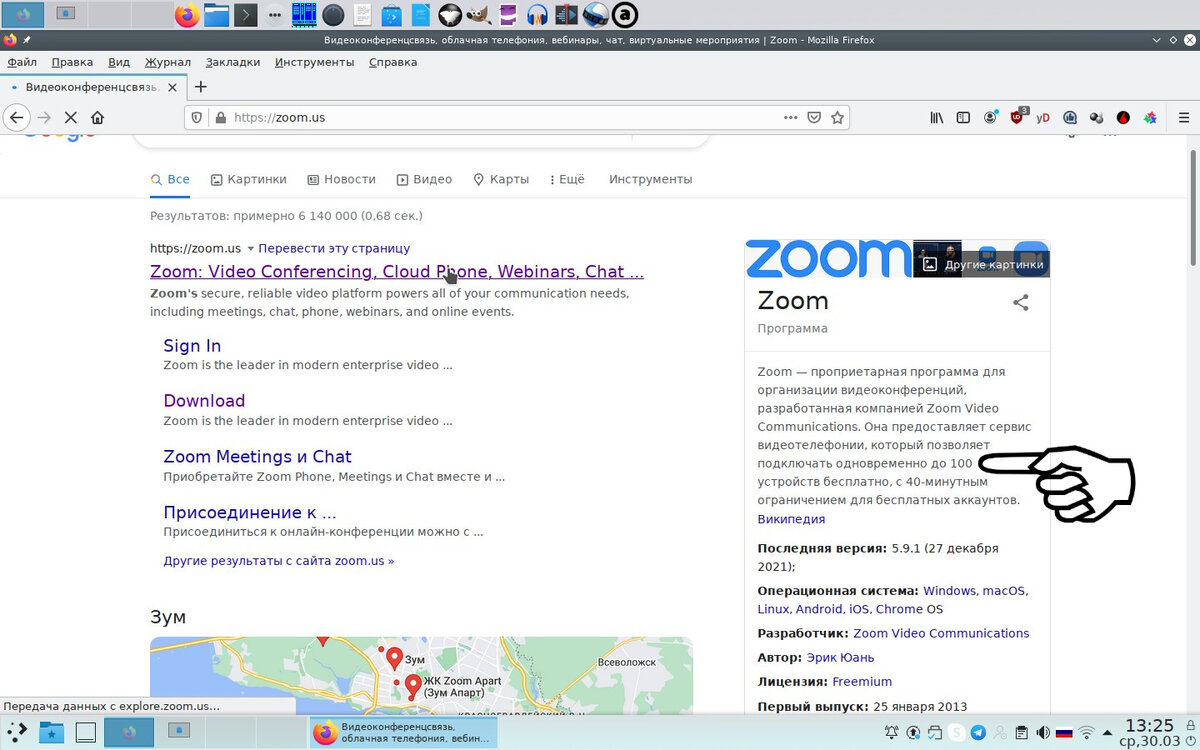Open the Инструменты menu
1200x750 pixels.
click(314, 62)
